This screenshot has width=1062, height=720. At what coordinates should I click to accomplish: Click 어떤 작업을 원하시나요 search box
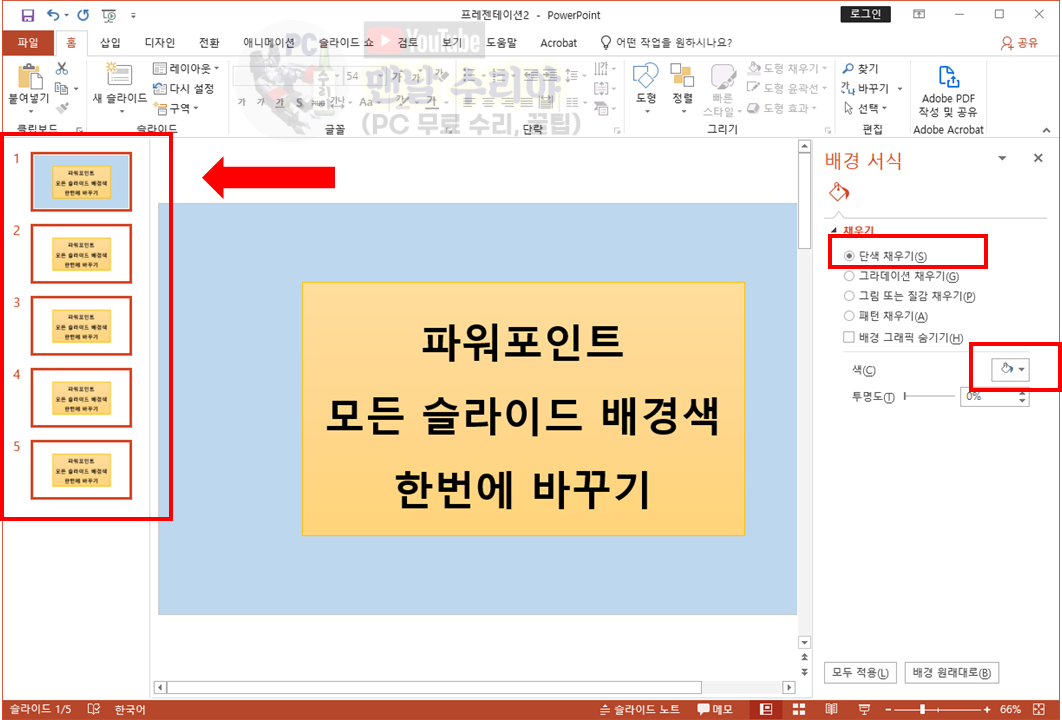(666, 43)
